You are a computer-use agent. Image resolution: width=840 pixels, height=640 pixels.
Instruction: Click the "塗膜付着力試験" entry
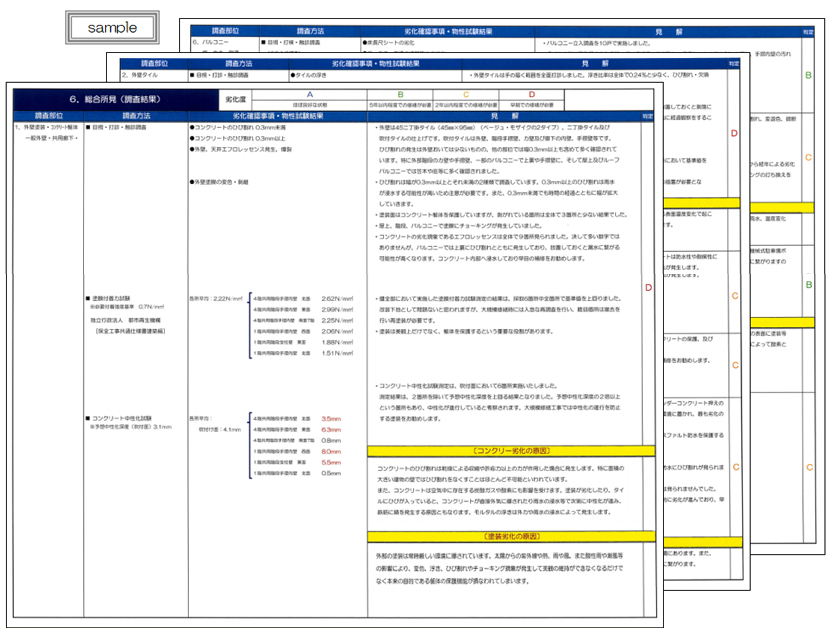108,298
